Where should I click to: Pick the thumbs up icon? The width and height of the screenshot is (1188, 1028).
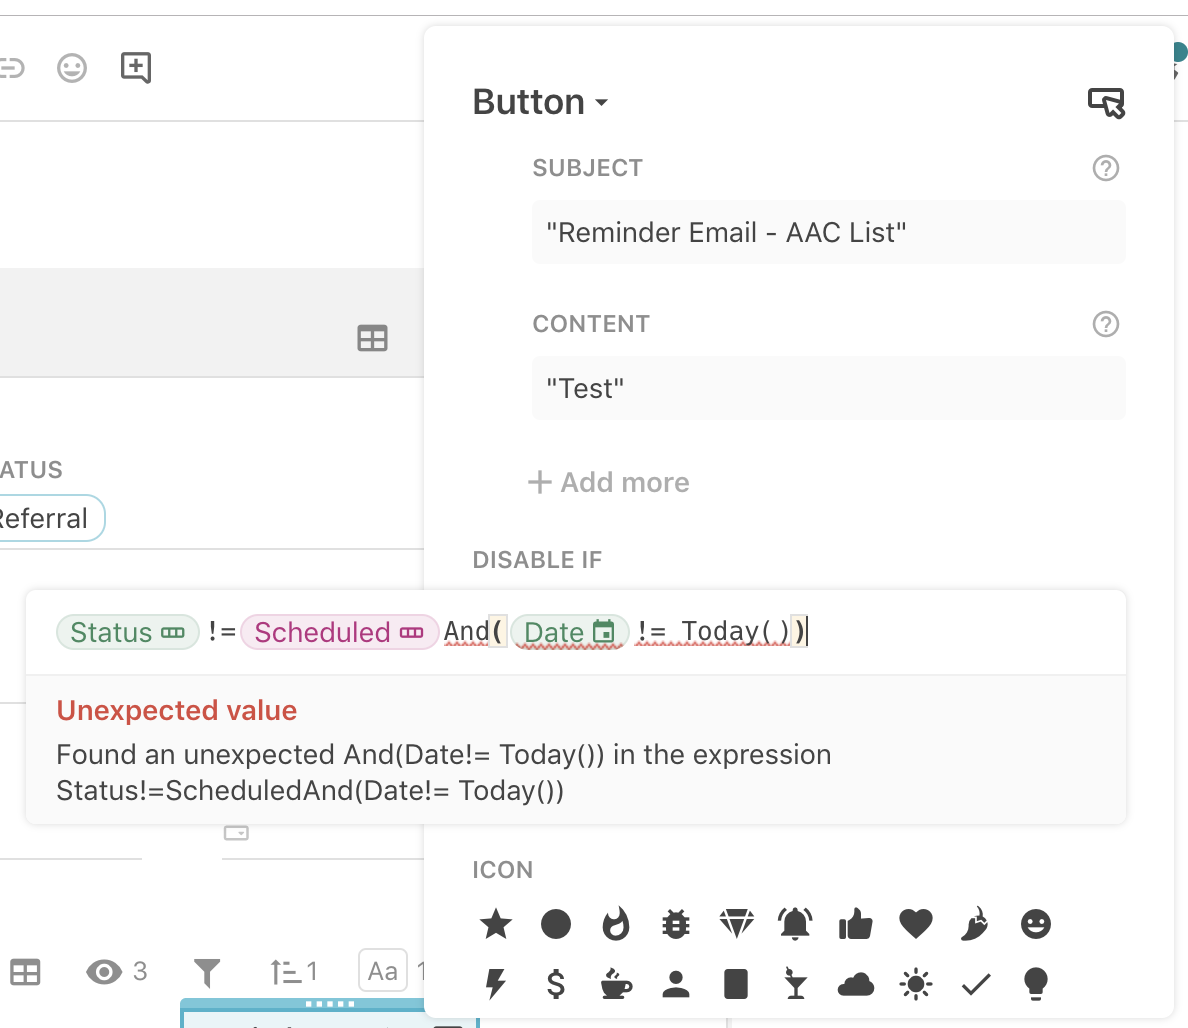point(856,925)
